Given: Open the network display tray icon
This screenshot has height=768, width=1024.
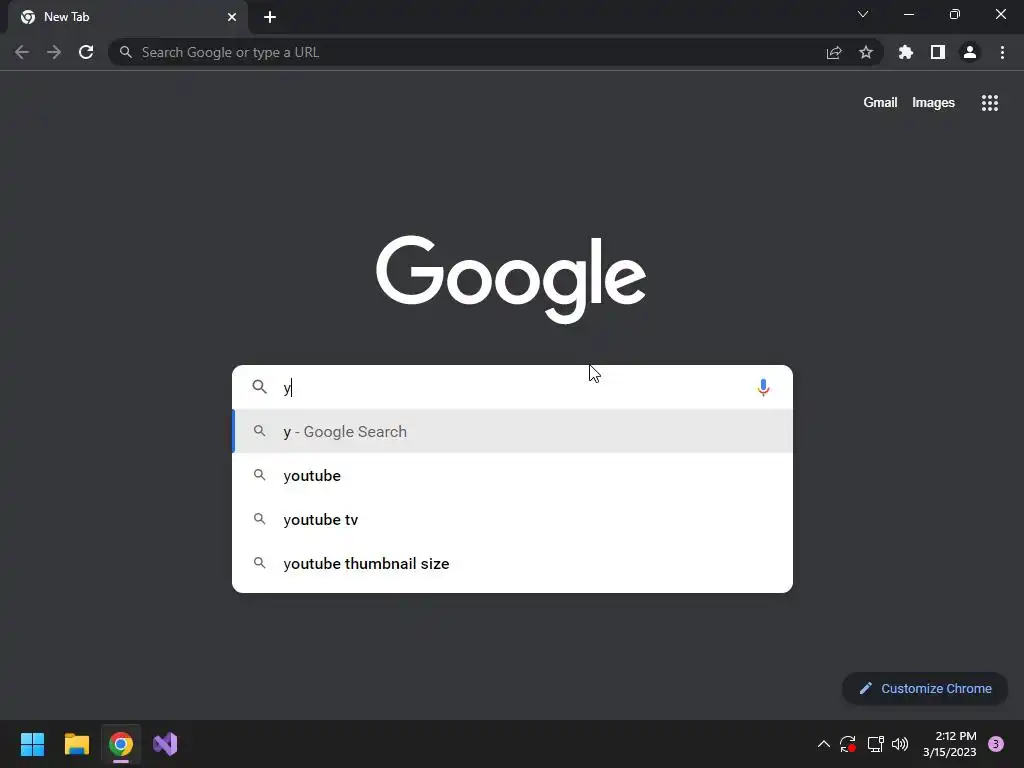Looking at the screenshot, I should (875, 744).
